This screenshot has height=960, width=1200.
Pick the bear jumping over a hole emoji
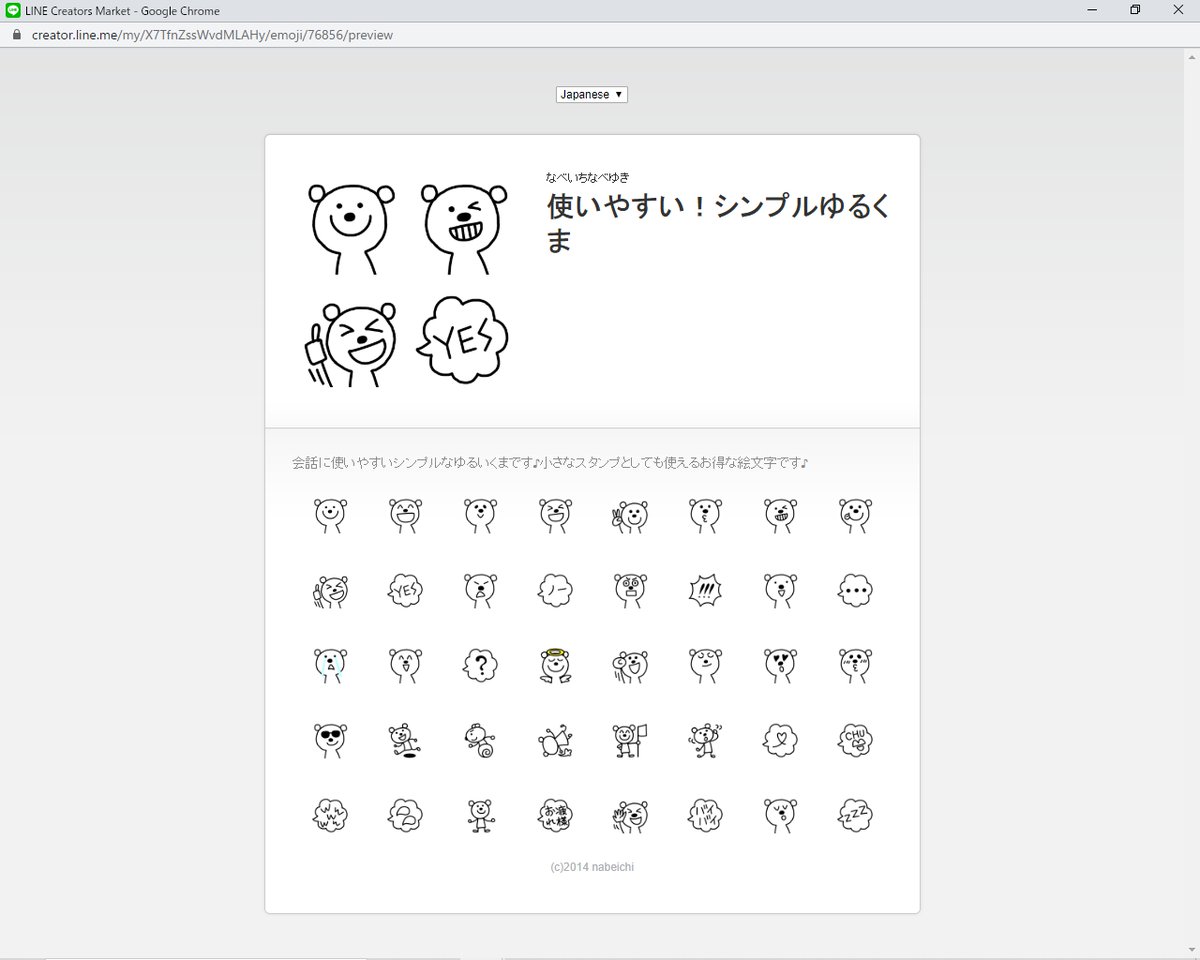406,740
